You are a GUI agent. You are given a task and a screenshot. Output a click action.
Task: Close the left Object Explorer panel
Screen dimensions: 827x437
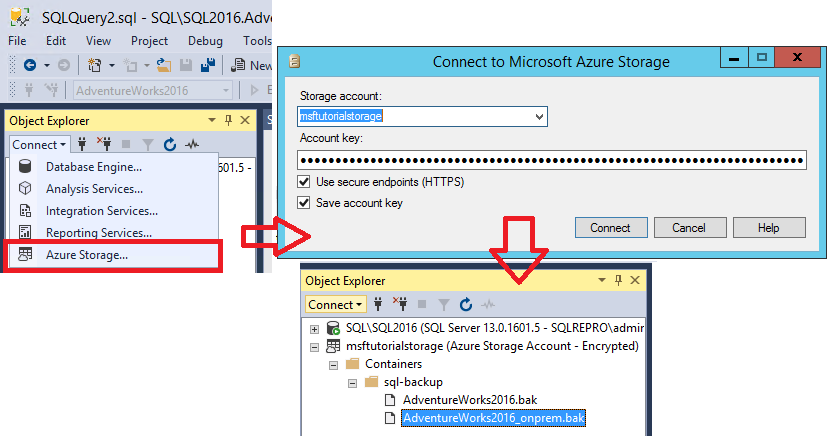[x=245, y=120]
